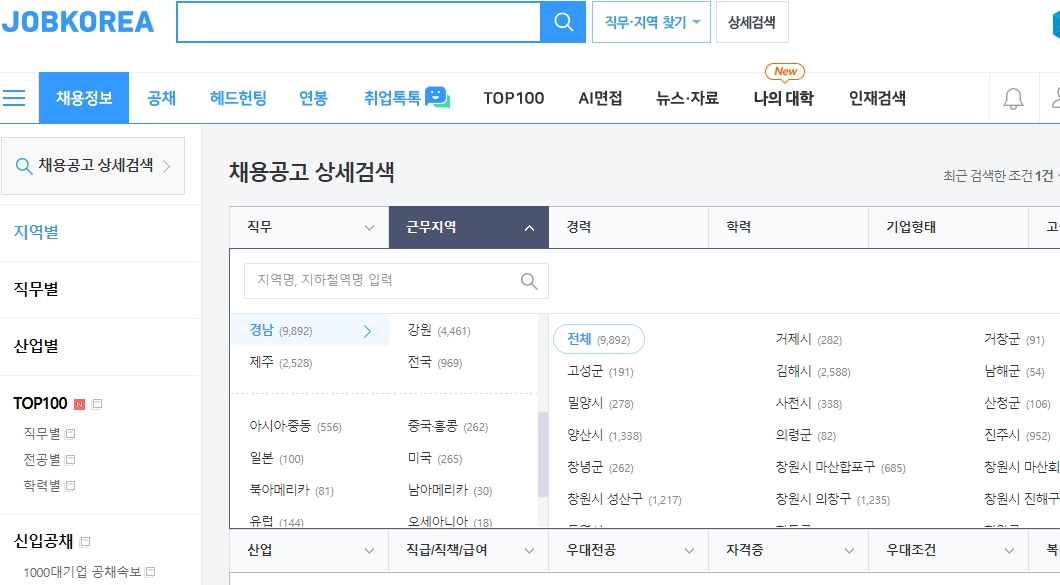Select 아시아·중동 (556) region

[x=295, y=426]
